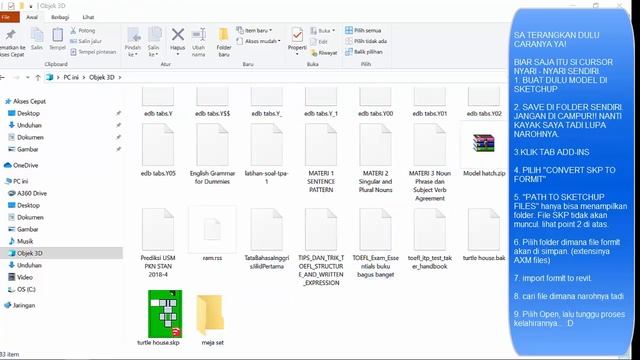Open the recent locations dropdown arrow
This screenshot has height=360, width=640.
pos(27,77)
